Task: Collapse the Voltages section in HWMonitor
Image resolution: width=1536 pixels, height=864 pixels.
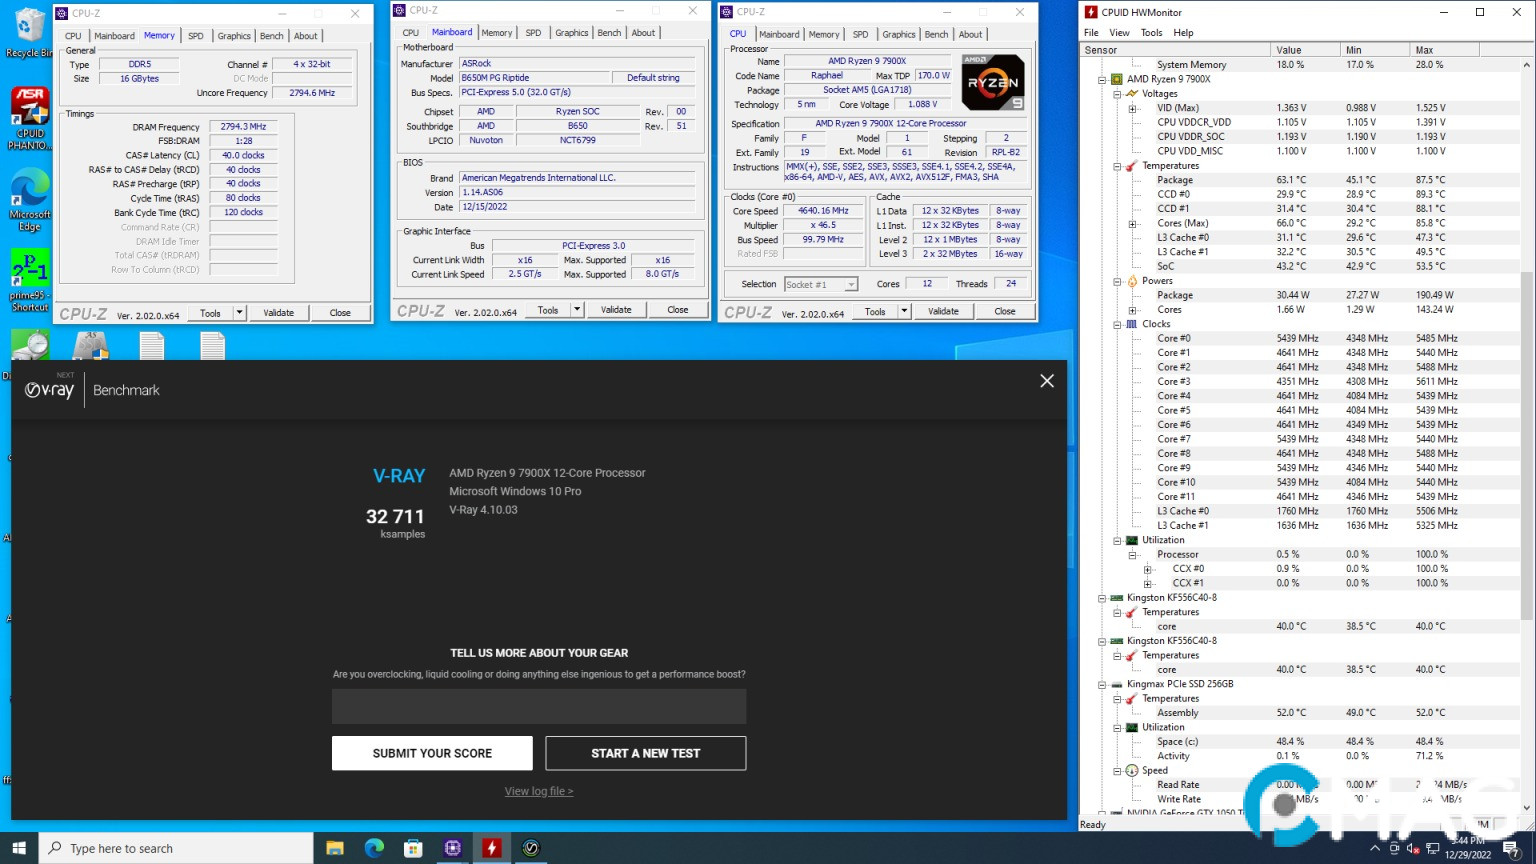Action: [x=1117, y=94]
